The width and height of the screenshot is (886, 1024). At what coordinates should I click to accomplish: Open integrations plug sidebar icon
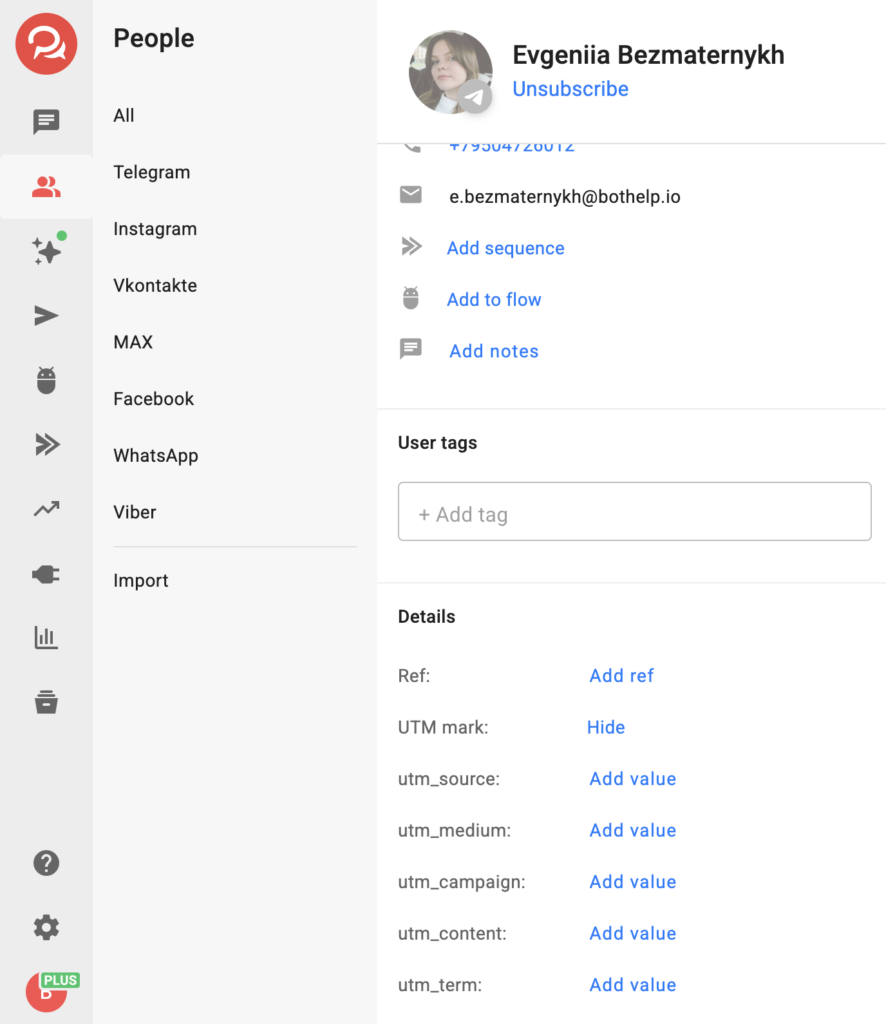click(46, 574)
